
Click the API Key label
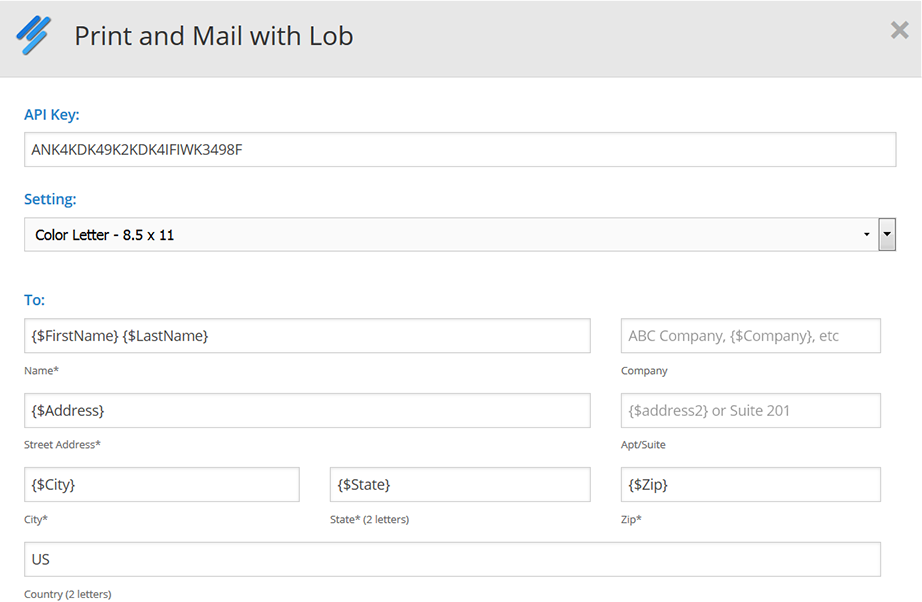[x=52, y=115]
